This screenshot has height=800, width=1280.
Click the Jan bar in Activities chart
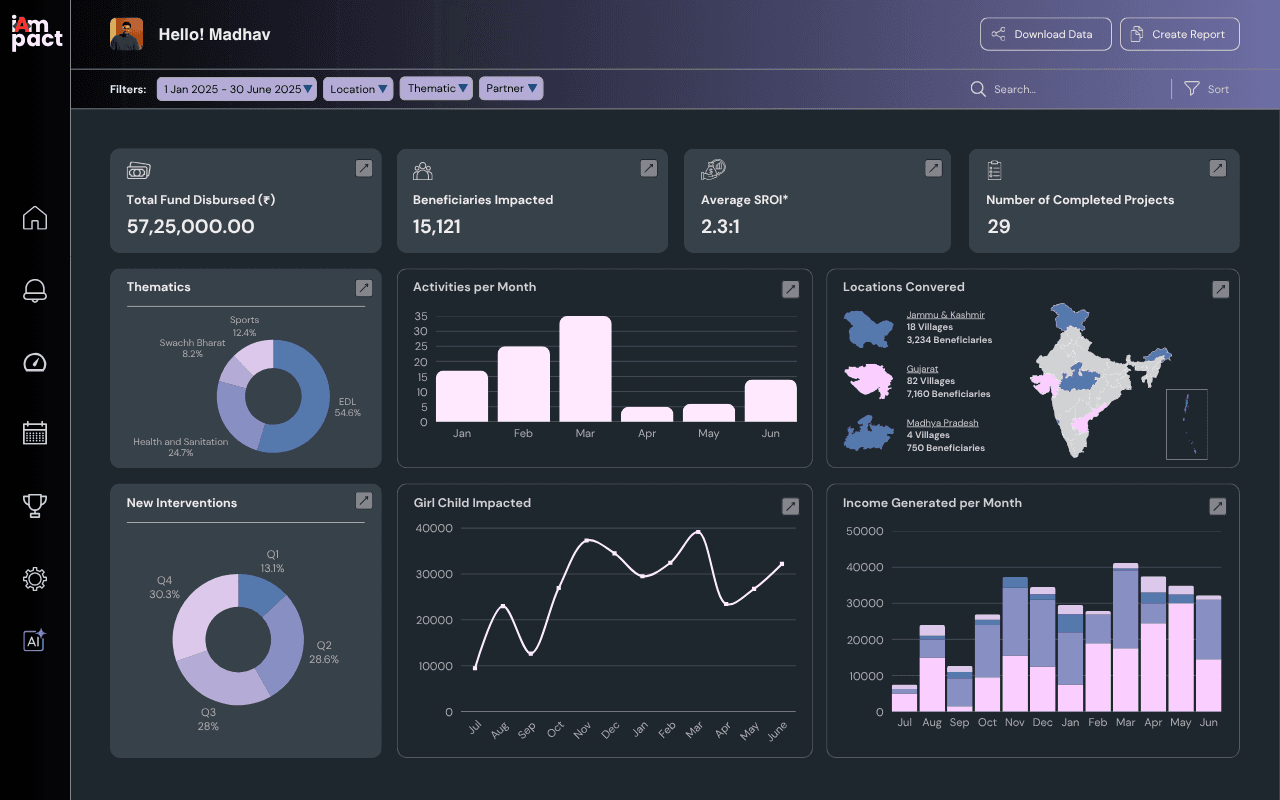[462, 396]
